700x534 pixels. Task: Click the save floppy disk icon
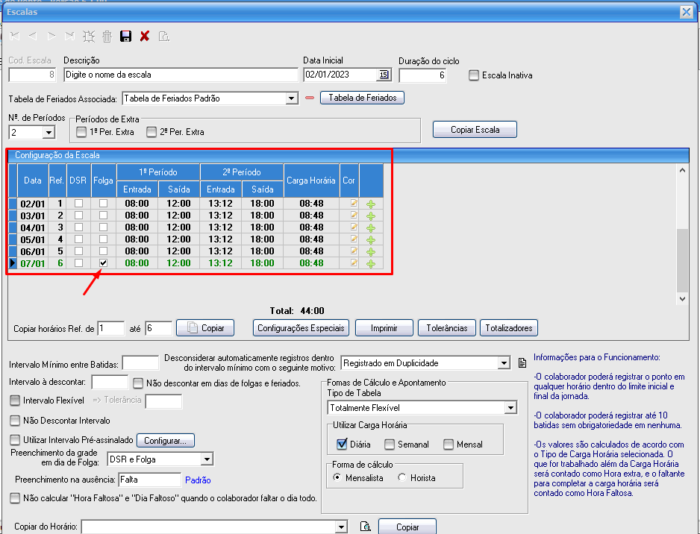(x=125, y=36)
